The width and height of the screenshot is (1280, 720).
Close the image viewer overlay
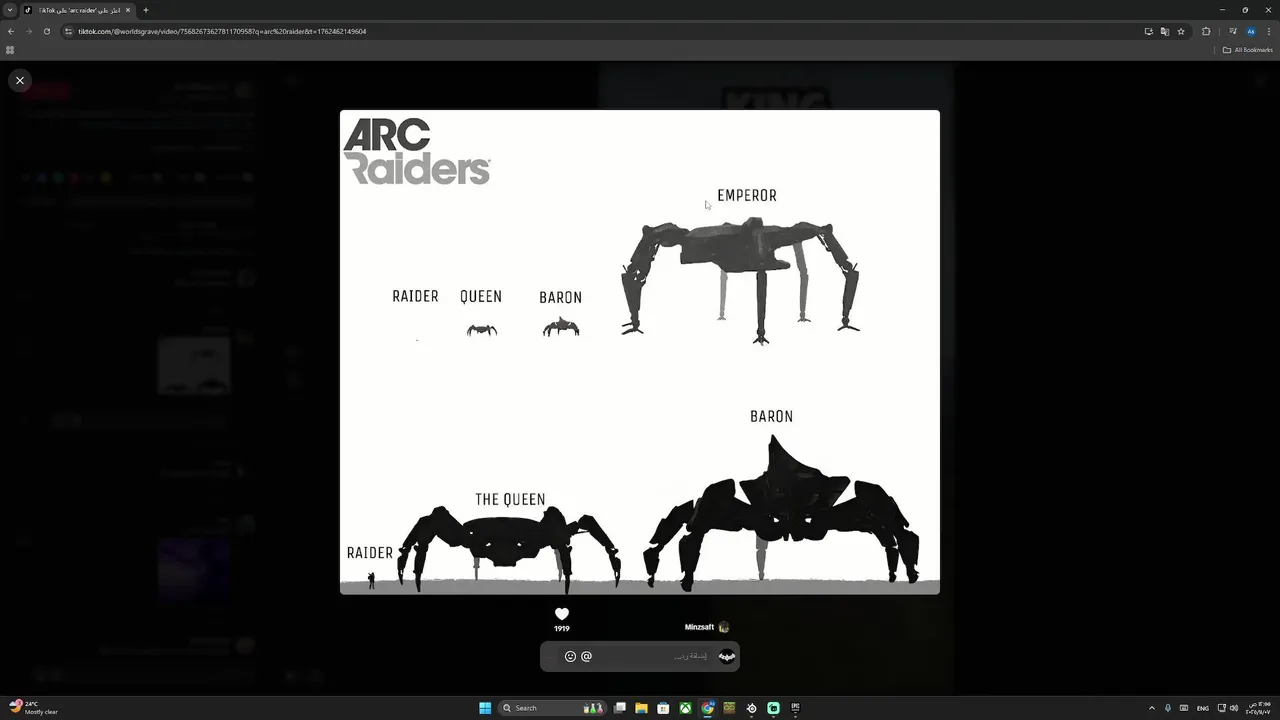pyautogui.click(x=20, y=81)
